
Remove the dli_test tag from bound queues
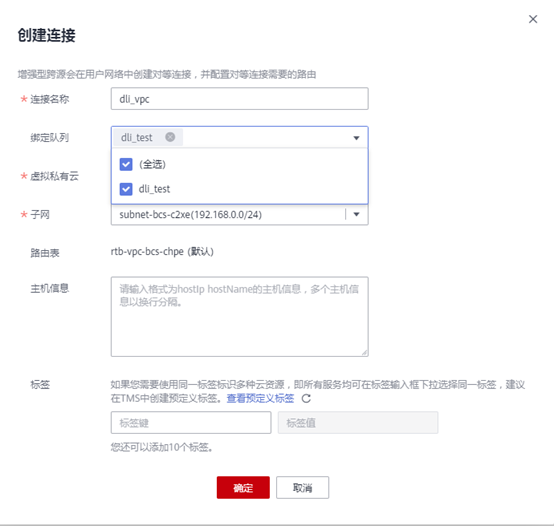(170, 137)
